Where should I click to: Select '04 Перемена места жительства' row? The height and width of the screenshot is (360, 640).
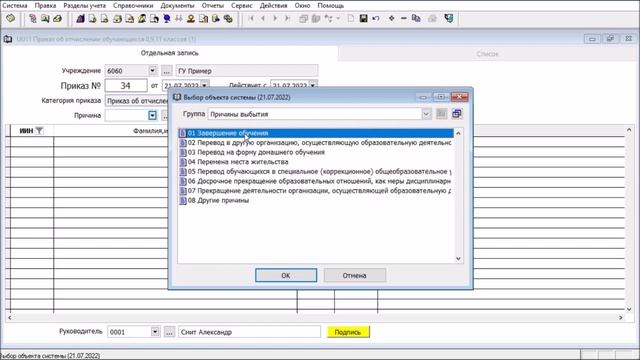click(x=316, y=162)
